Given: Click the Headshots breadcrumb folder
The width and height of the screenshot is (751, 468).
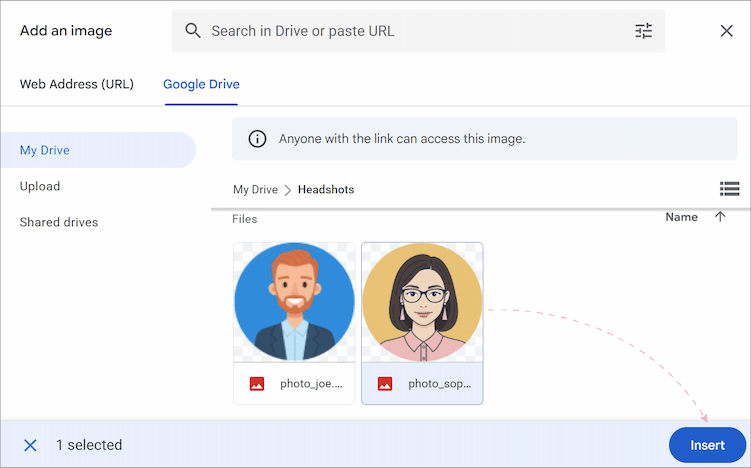Looking at the screenshot, I should pyautogui.click(x=326, y=189).
